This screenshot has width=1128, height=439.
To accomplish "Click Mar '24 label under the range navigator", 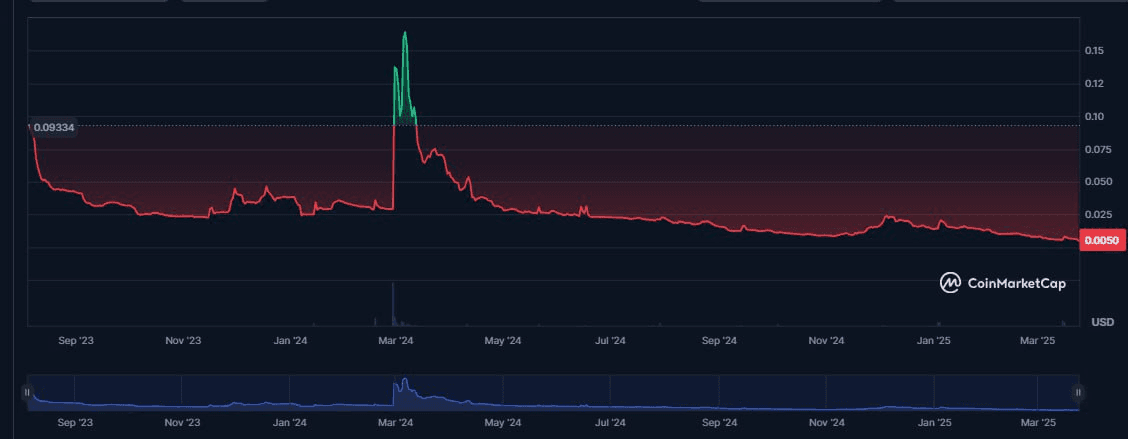I will pyautogui.click(x=396, y=424).
